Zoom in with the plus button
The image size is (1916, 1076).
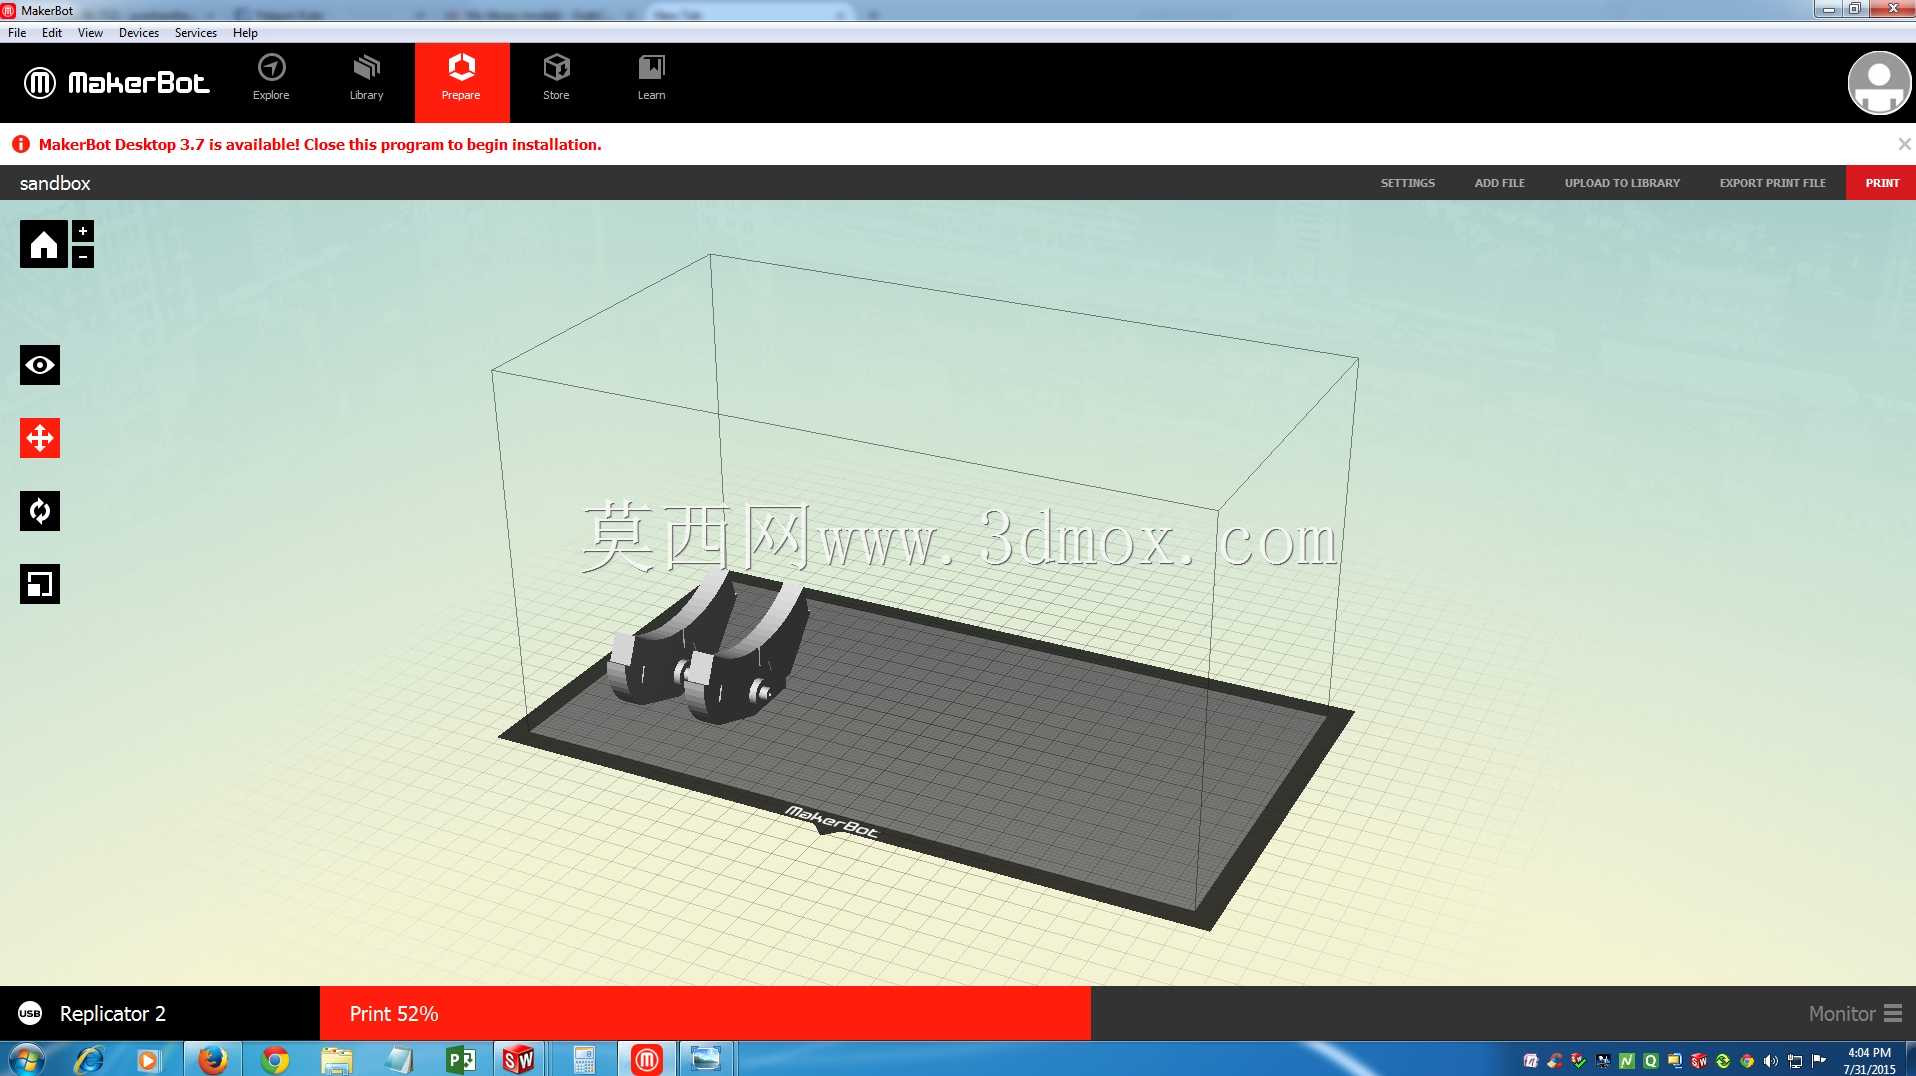pyautogui.click(x=83, y=231)
